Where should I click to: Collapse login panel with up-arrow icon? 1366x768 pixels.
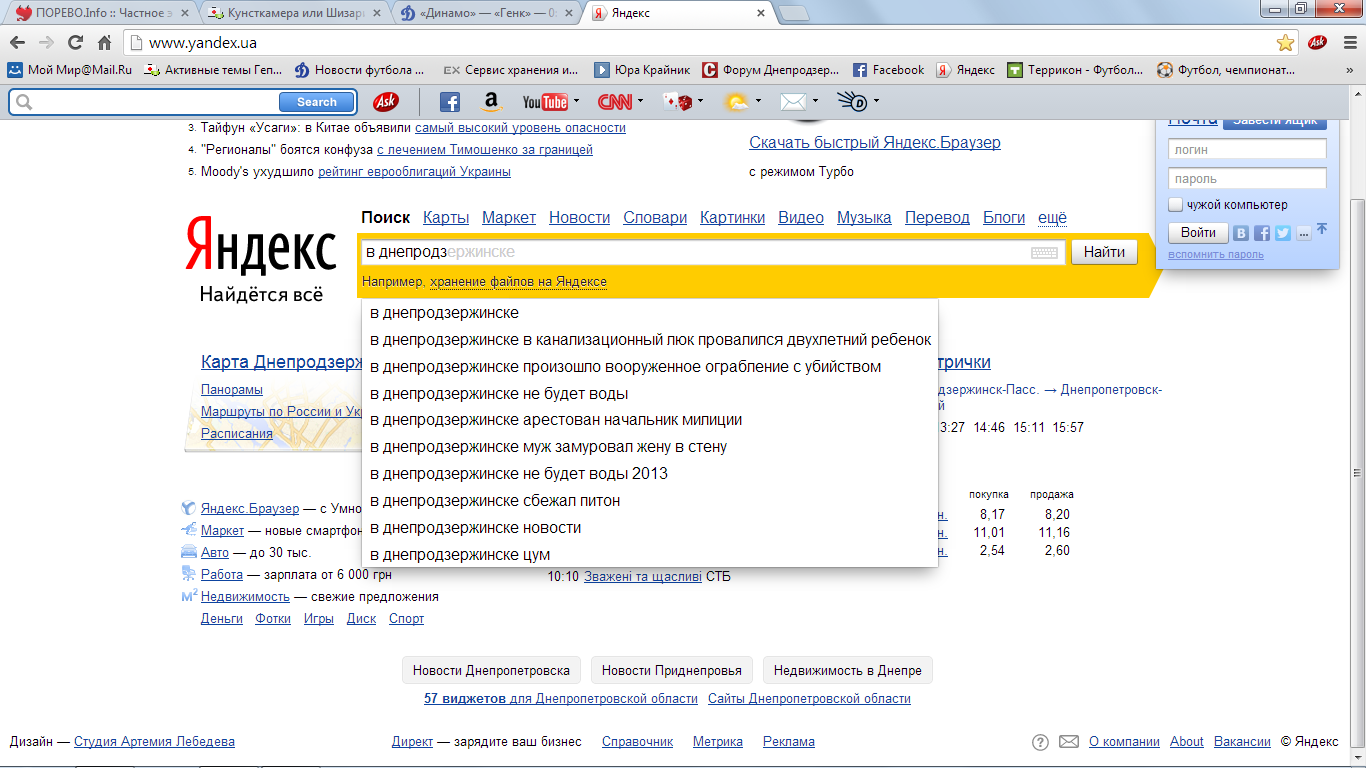click(1322, 229)
